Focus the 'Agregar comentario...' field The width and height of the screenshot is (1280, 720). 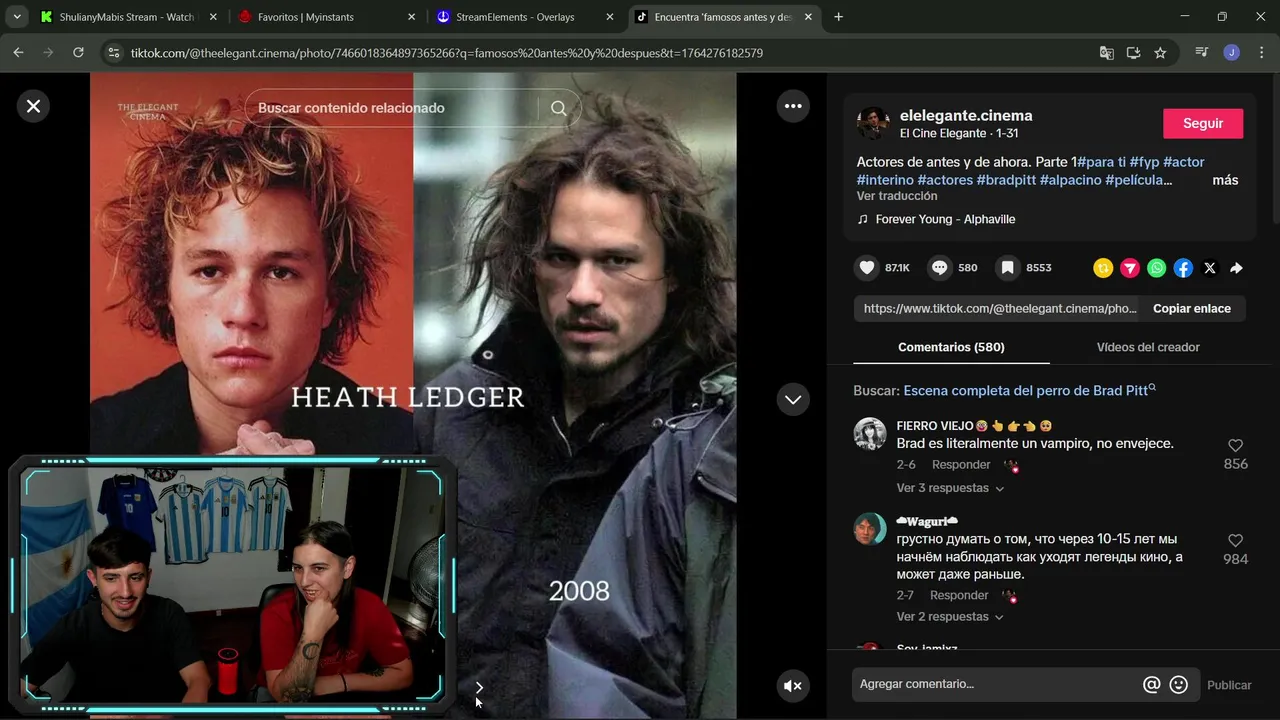click(x=995, y=684)
